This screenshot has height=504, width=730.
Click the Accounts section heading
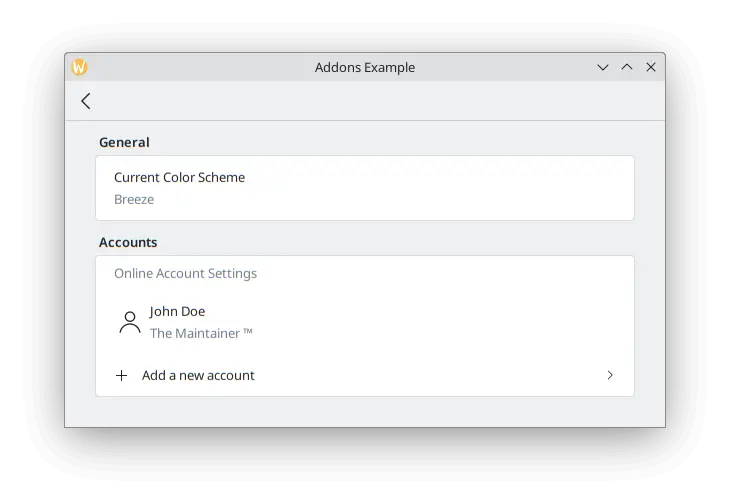[128, 243]
